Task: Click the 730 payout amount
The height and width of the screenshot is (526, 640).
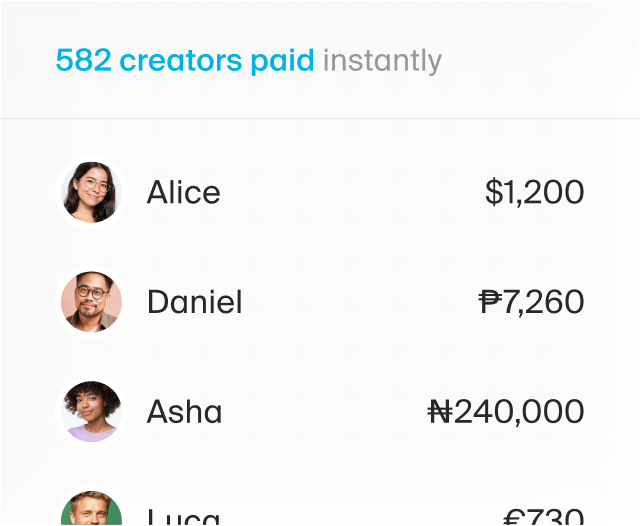Action: [x=556, y=518]
